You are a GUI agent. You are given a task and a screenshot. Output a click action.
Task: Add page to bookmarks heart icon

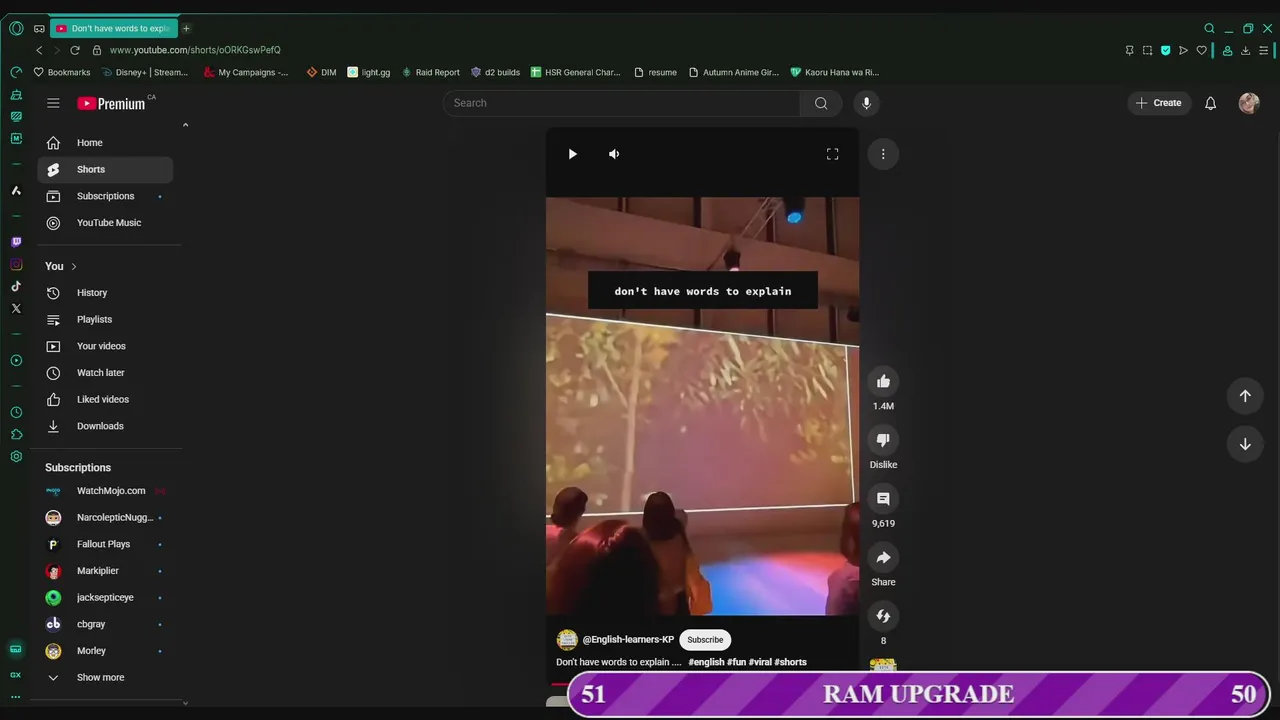tap(1201, 50)
